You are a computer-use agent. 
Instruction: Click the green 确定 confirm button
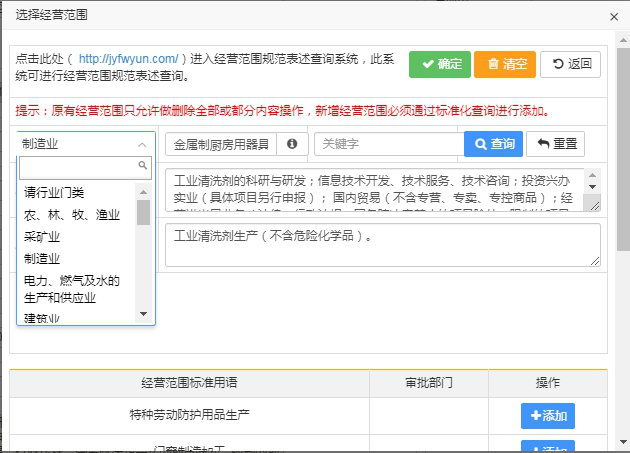coord(439,64)
